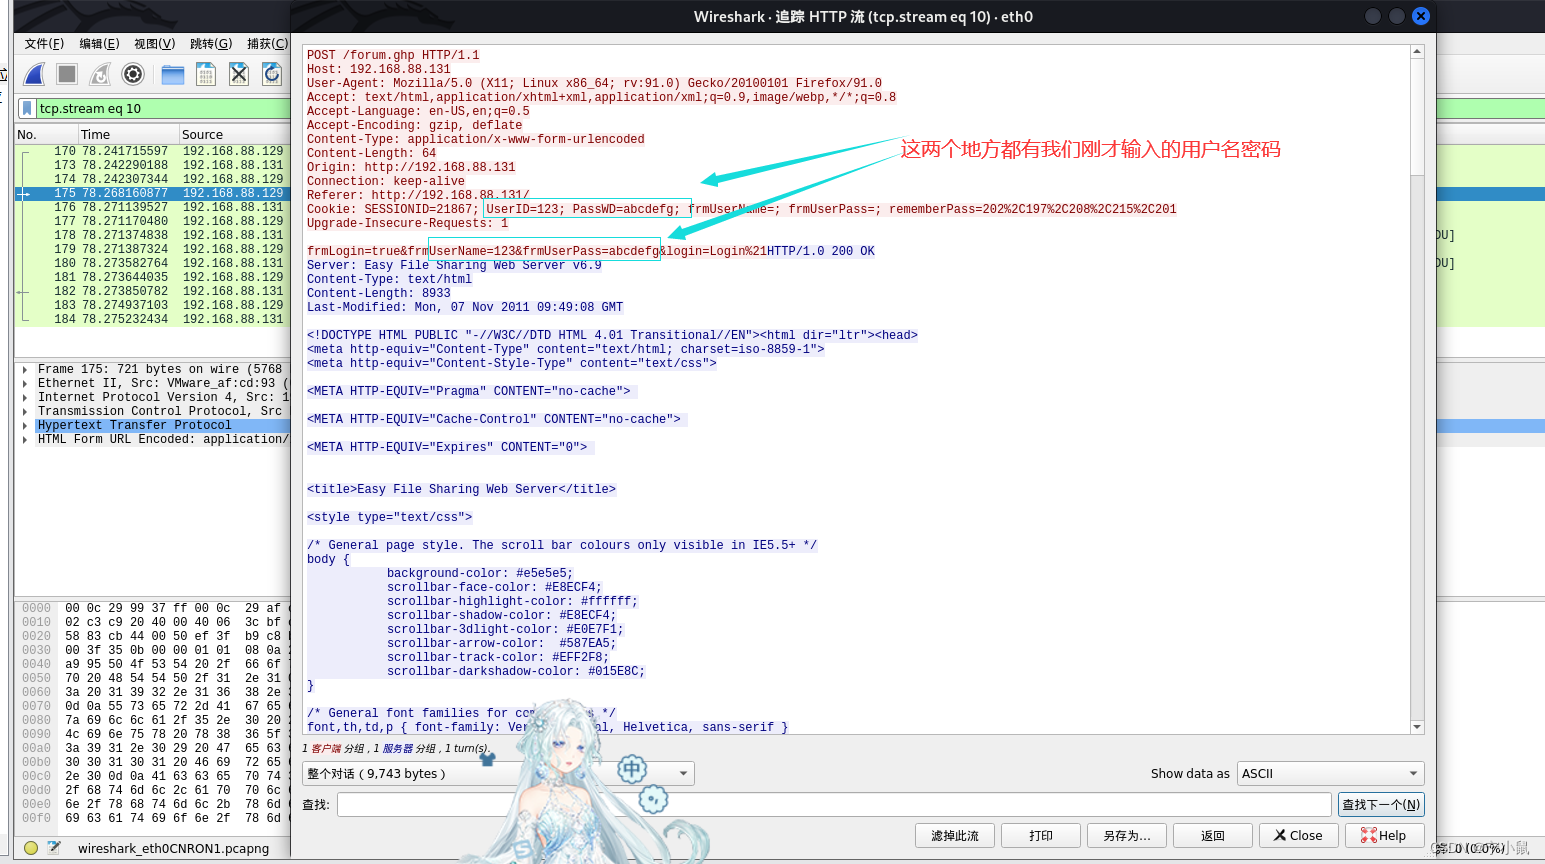The width and height of the screenshot is (1545, 864).
Task: Click hex offset row 0050 in bytes pane
Action: (x=36, y=678)
